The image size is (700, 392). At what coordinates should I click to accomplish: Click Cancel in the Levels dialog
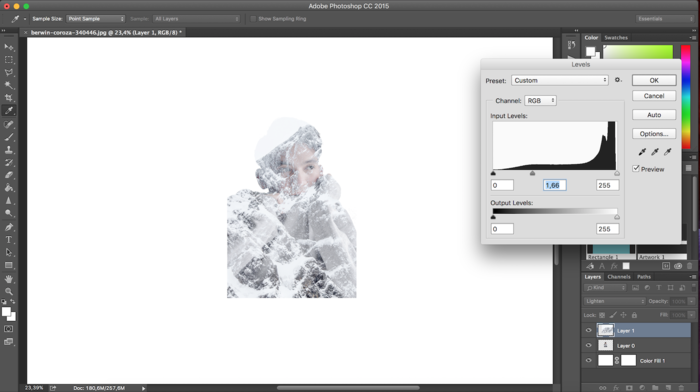[654, 96]
